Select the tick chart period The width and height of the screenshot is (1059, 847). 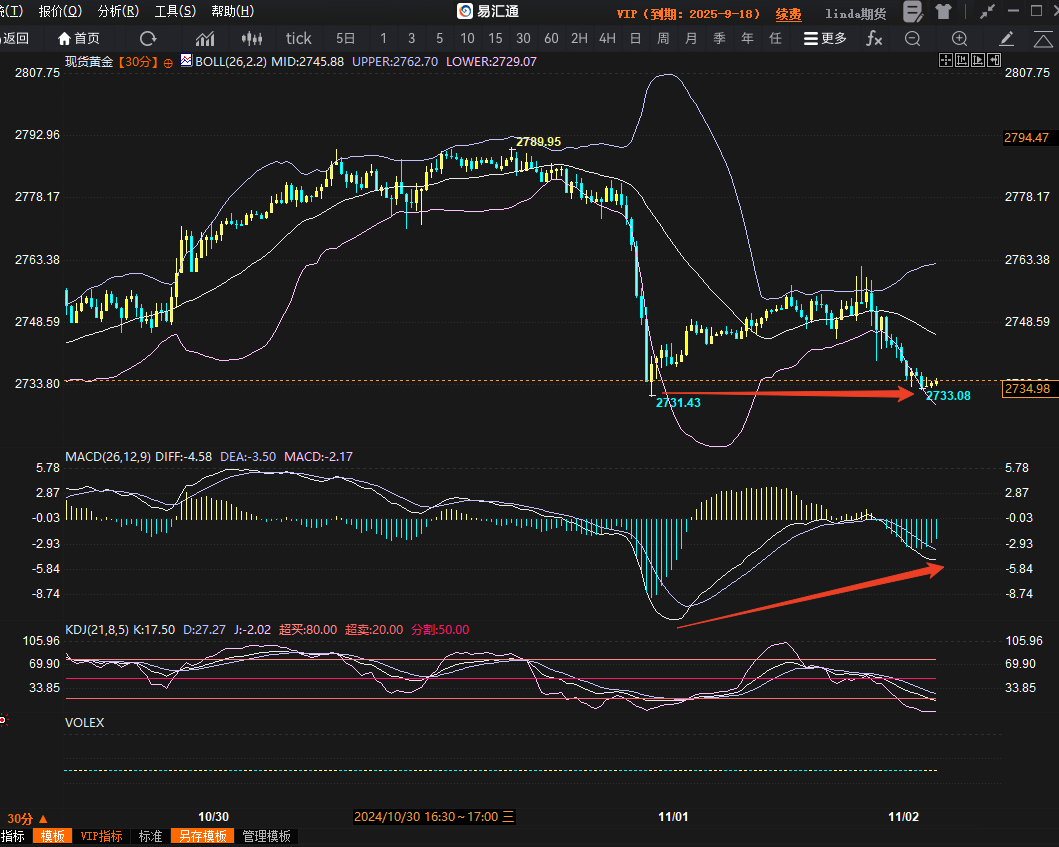tap(298, 39)
